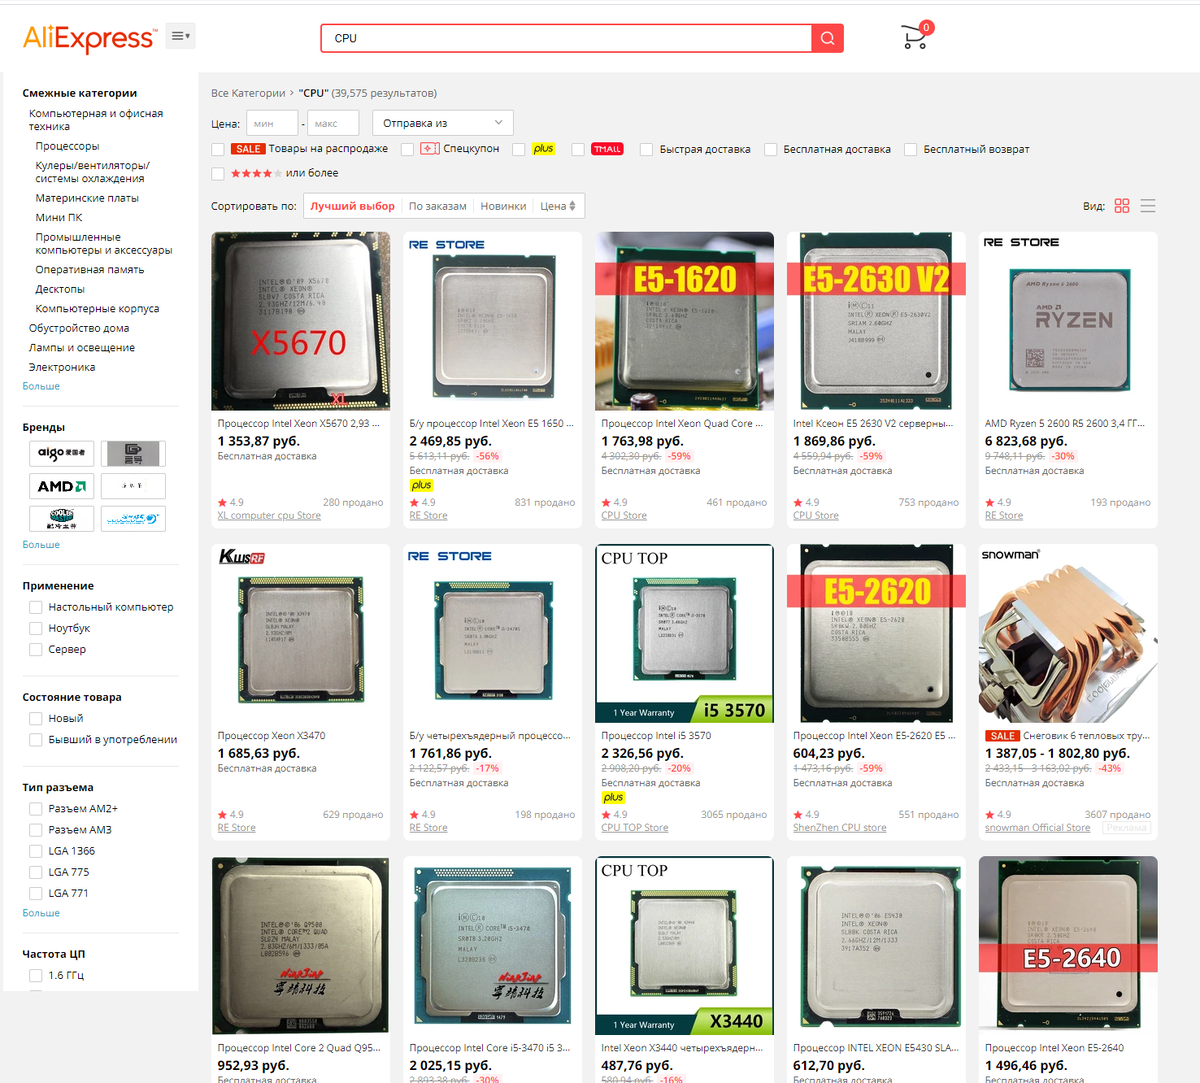The image size is (1200, 1083).
Task: Enable 'Быстрая доставка' checkbox
Action: [x=647, y=149]
